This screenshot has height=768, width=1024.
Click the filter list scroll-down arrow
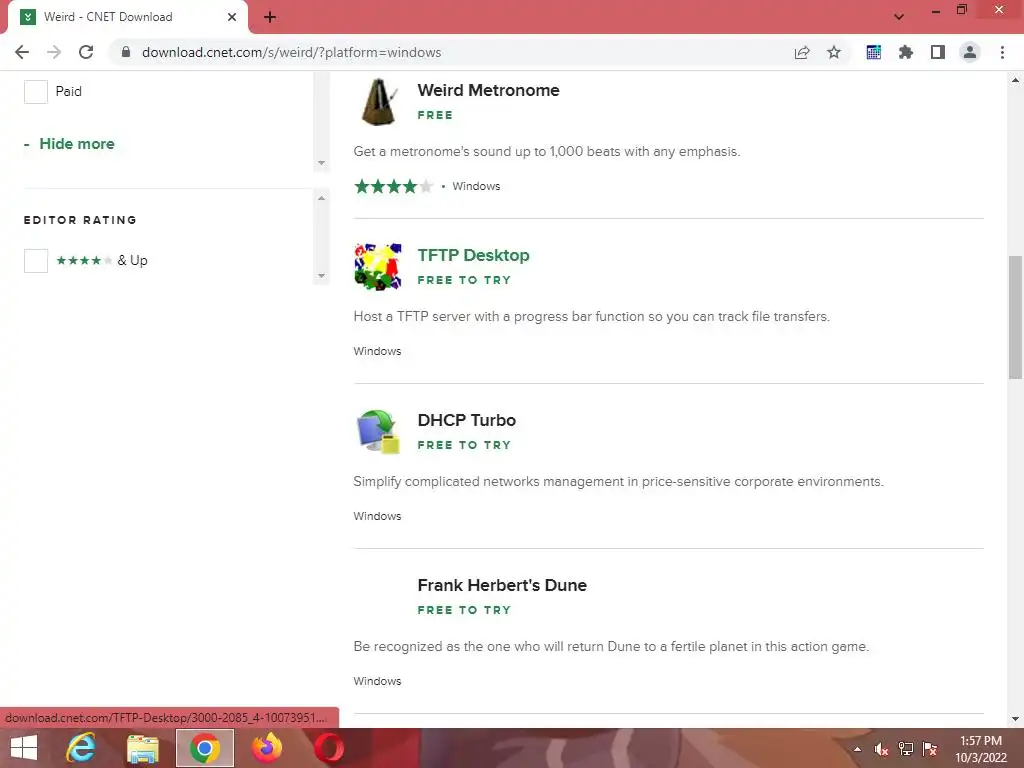tap(321, 163)
